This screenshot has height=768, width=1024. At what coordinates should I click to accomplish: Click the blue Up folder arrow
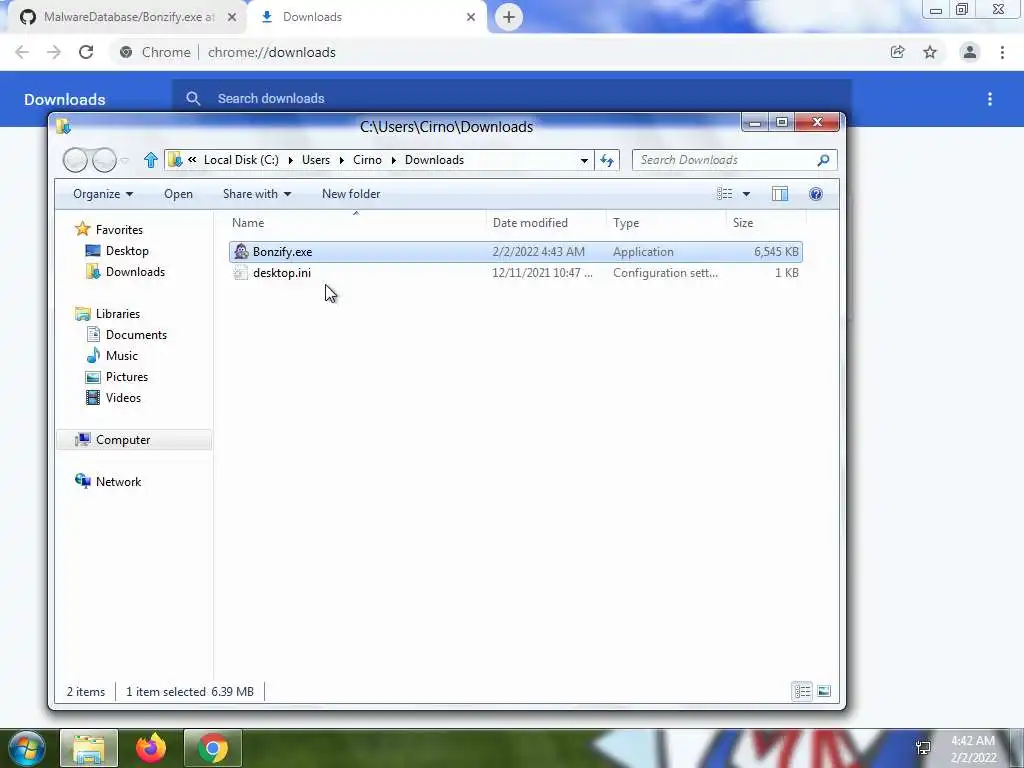click(x=151, y=160)
